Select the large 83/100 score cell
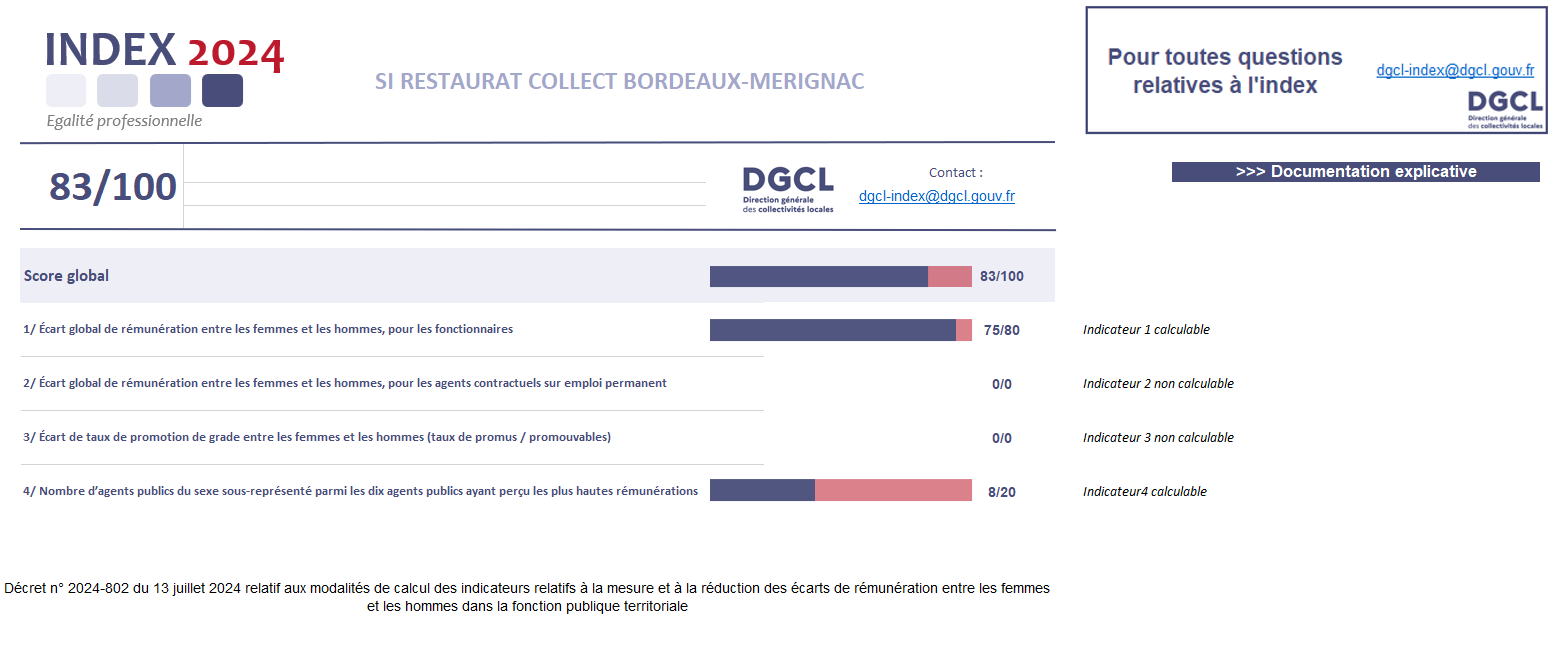This screenshot has height=655, width=1559. (x=112, y=187)
